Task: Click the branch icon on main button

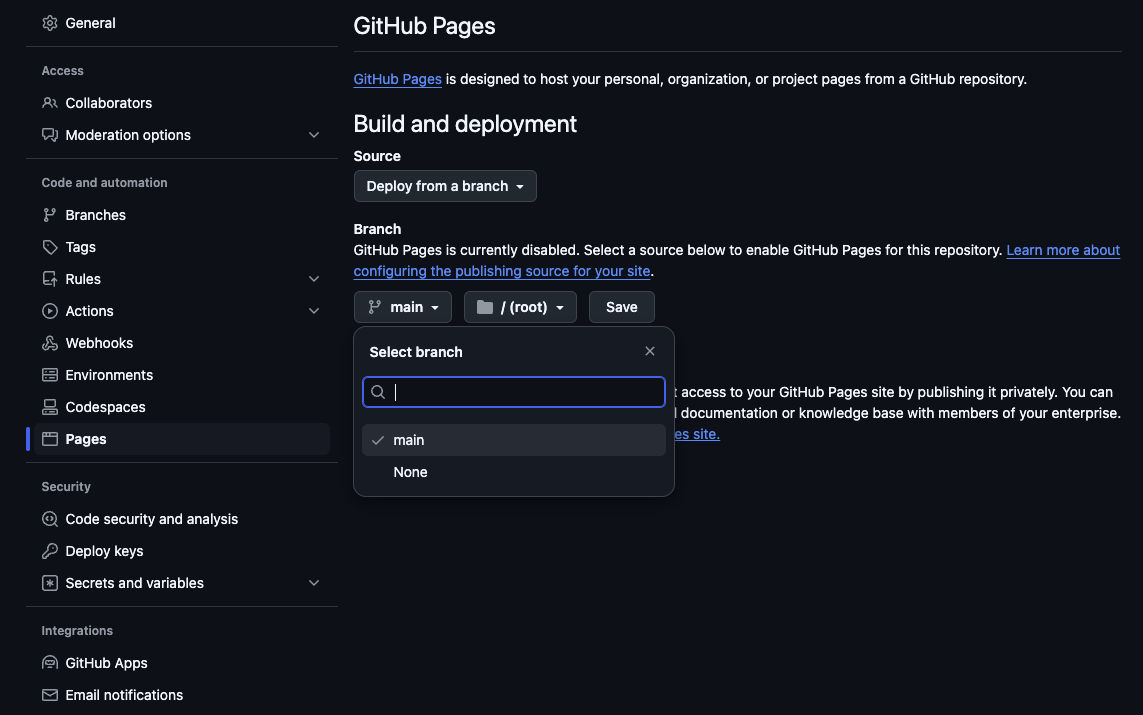Action: click(x=375, y=307)
